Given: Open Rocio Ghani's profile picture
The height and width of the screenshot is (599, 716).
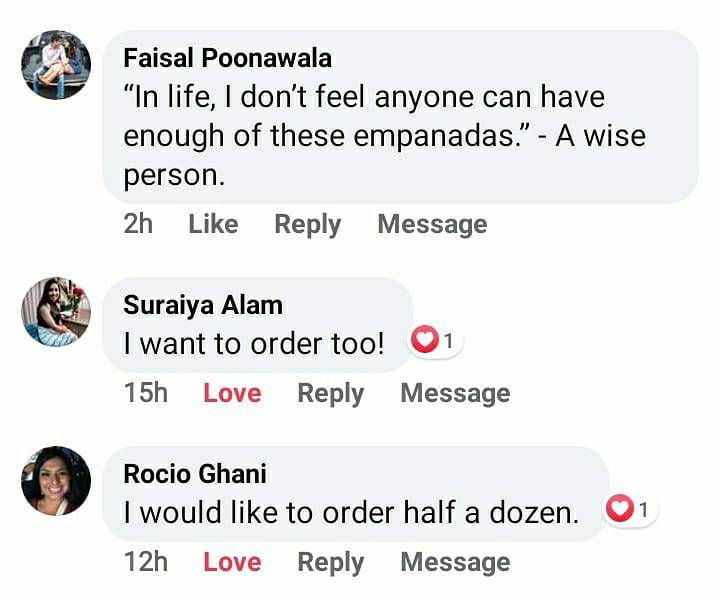Looking at the screenshot, I should (56, 481).
